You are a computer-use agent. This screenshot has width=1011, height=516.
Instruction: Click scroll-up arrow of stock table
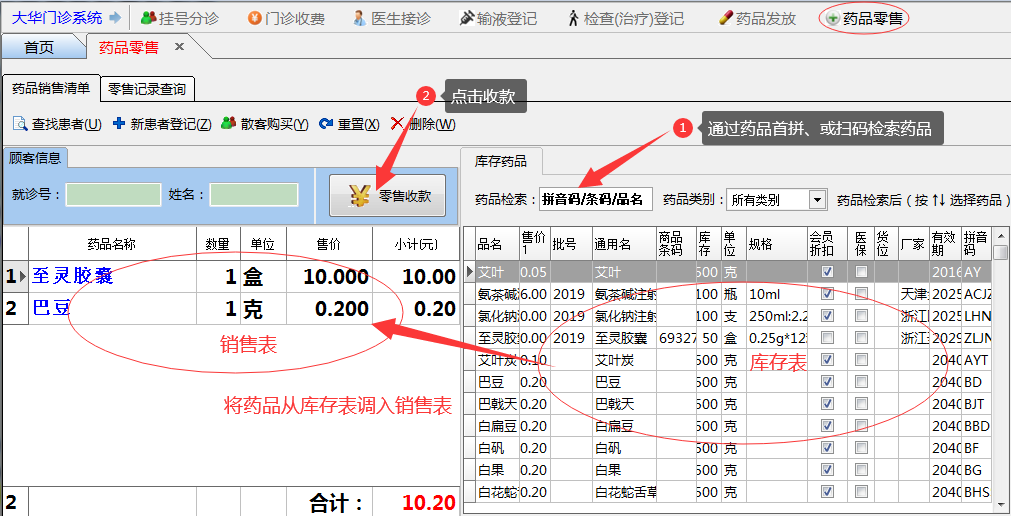coord(1001,235)
